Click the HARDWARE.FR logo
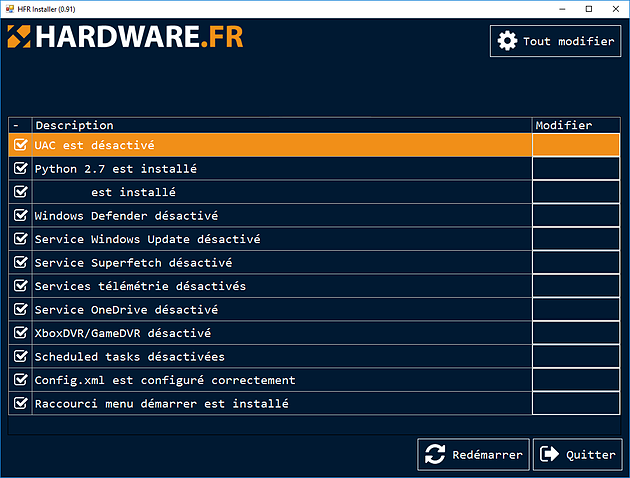630x478 pixels. point(125,37)
